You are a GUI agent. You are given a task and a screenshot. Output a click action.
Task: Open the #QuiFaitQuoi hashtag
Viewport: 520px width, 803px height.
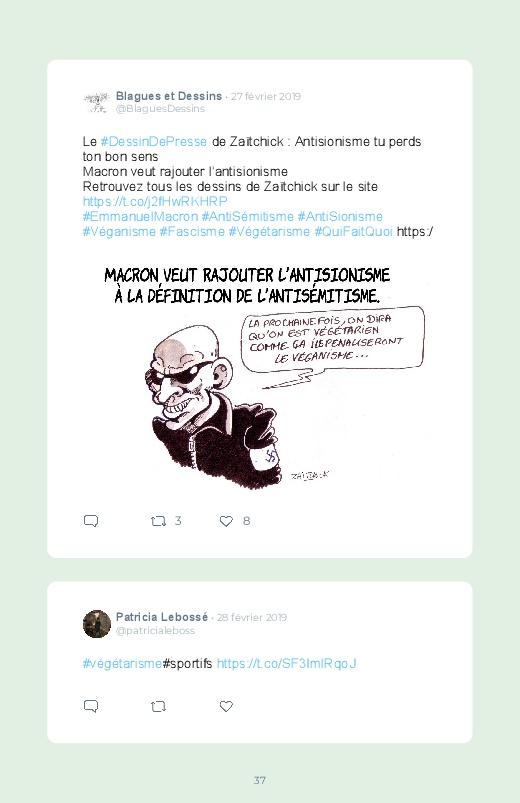click(353, 232)
